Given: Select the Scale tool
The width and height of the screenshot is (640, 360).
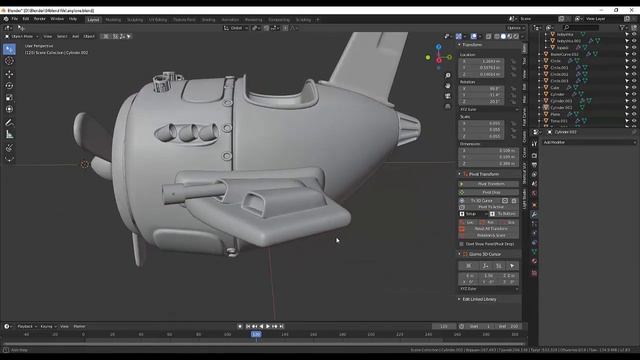Looking at the screenshot, I should coord(9,98).
